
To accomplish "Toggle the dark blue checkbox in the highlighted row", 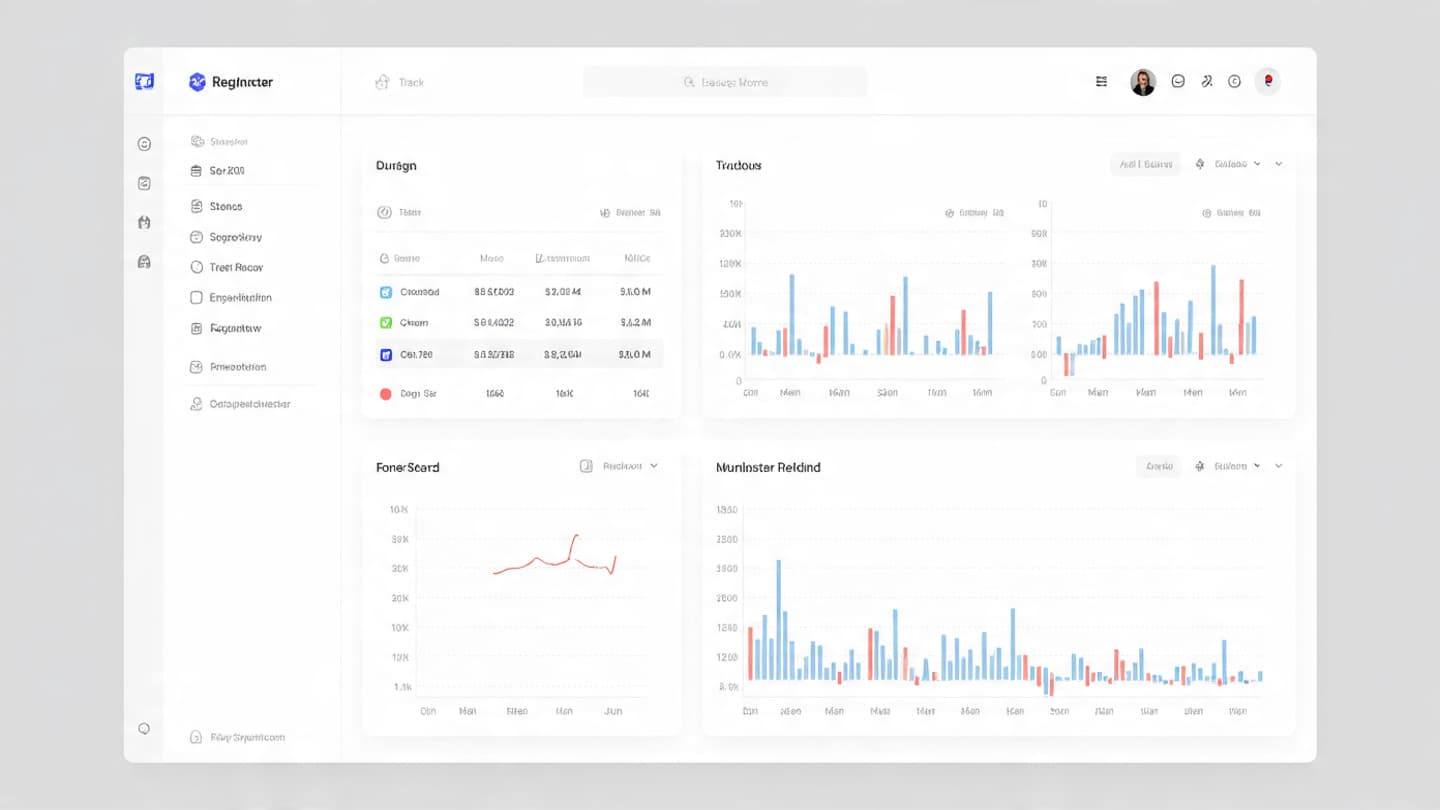I will pyautogui.click(x=386, y=354).
